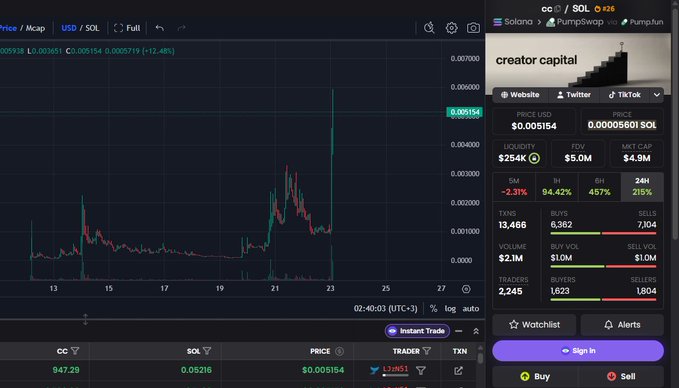Image resolution: width=679 pixels, height=388 pixels.
Task: Click the Pump.fun link
Action: 642,22
